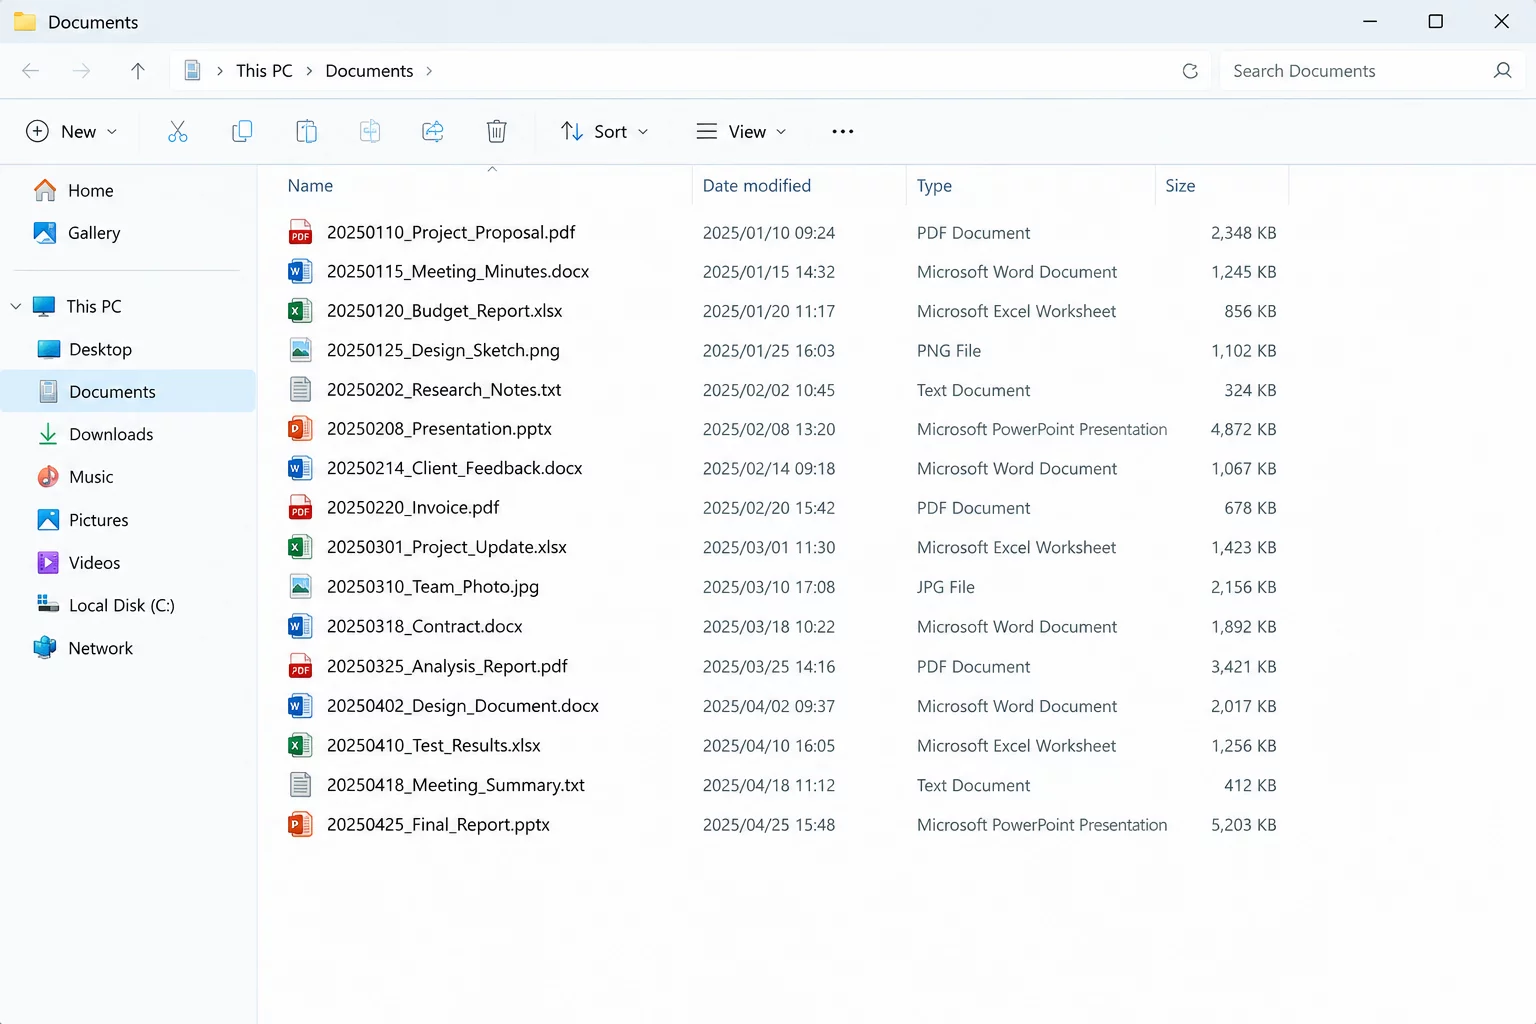Select 20250418_Meeting_Summary.txt file name
This screenshot has height=1024, width=1536.
[x=456, y=786]
